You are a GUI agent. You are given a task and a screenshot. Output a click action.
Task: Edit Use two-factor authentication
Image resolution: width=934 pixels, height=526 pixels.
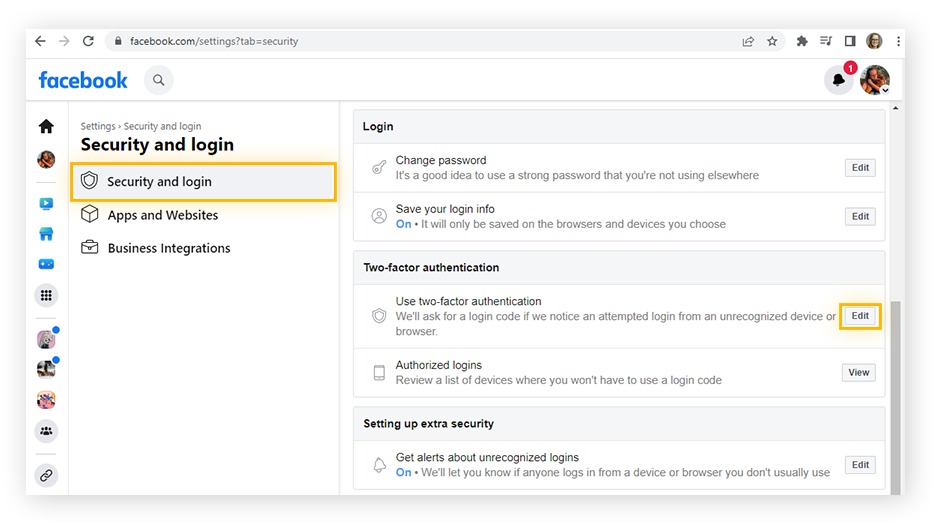tap(860, 316)
